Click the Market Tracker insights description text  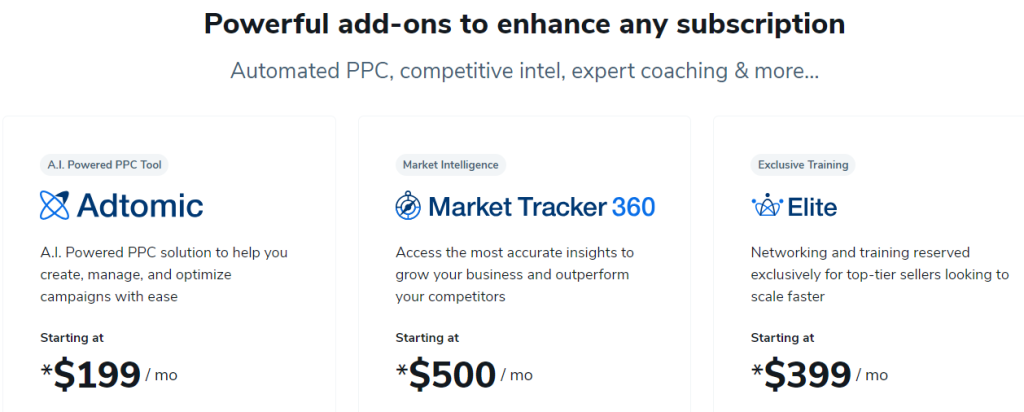pyautogui.click(x=515, y=274)
